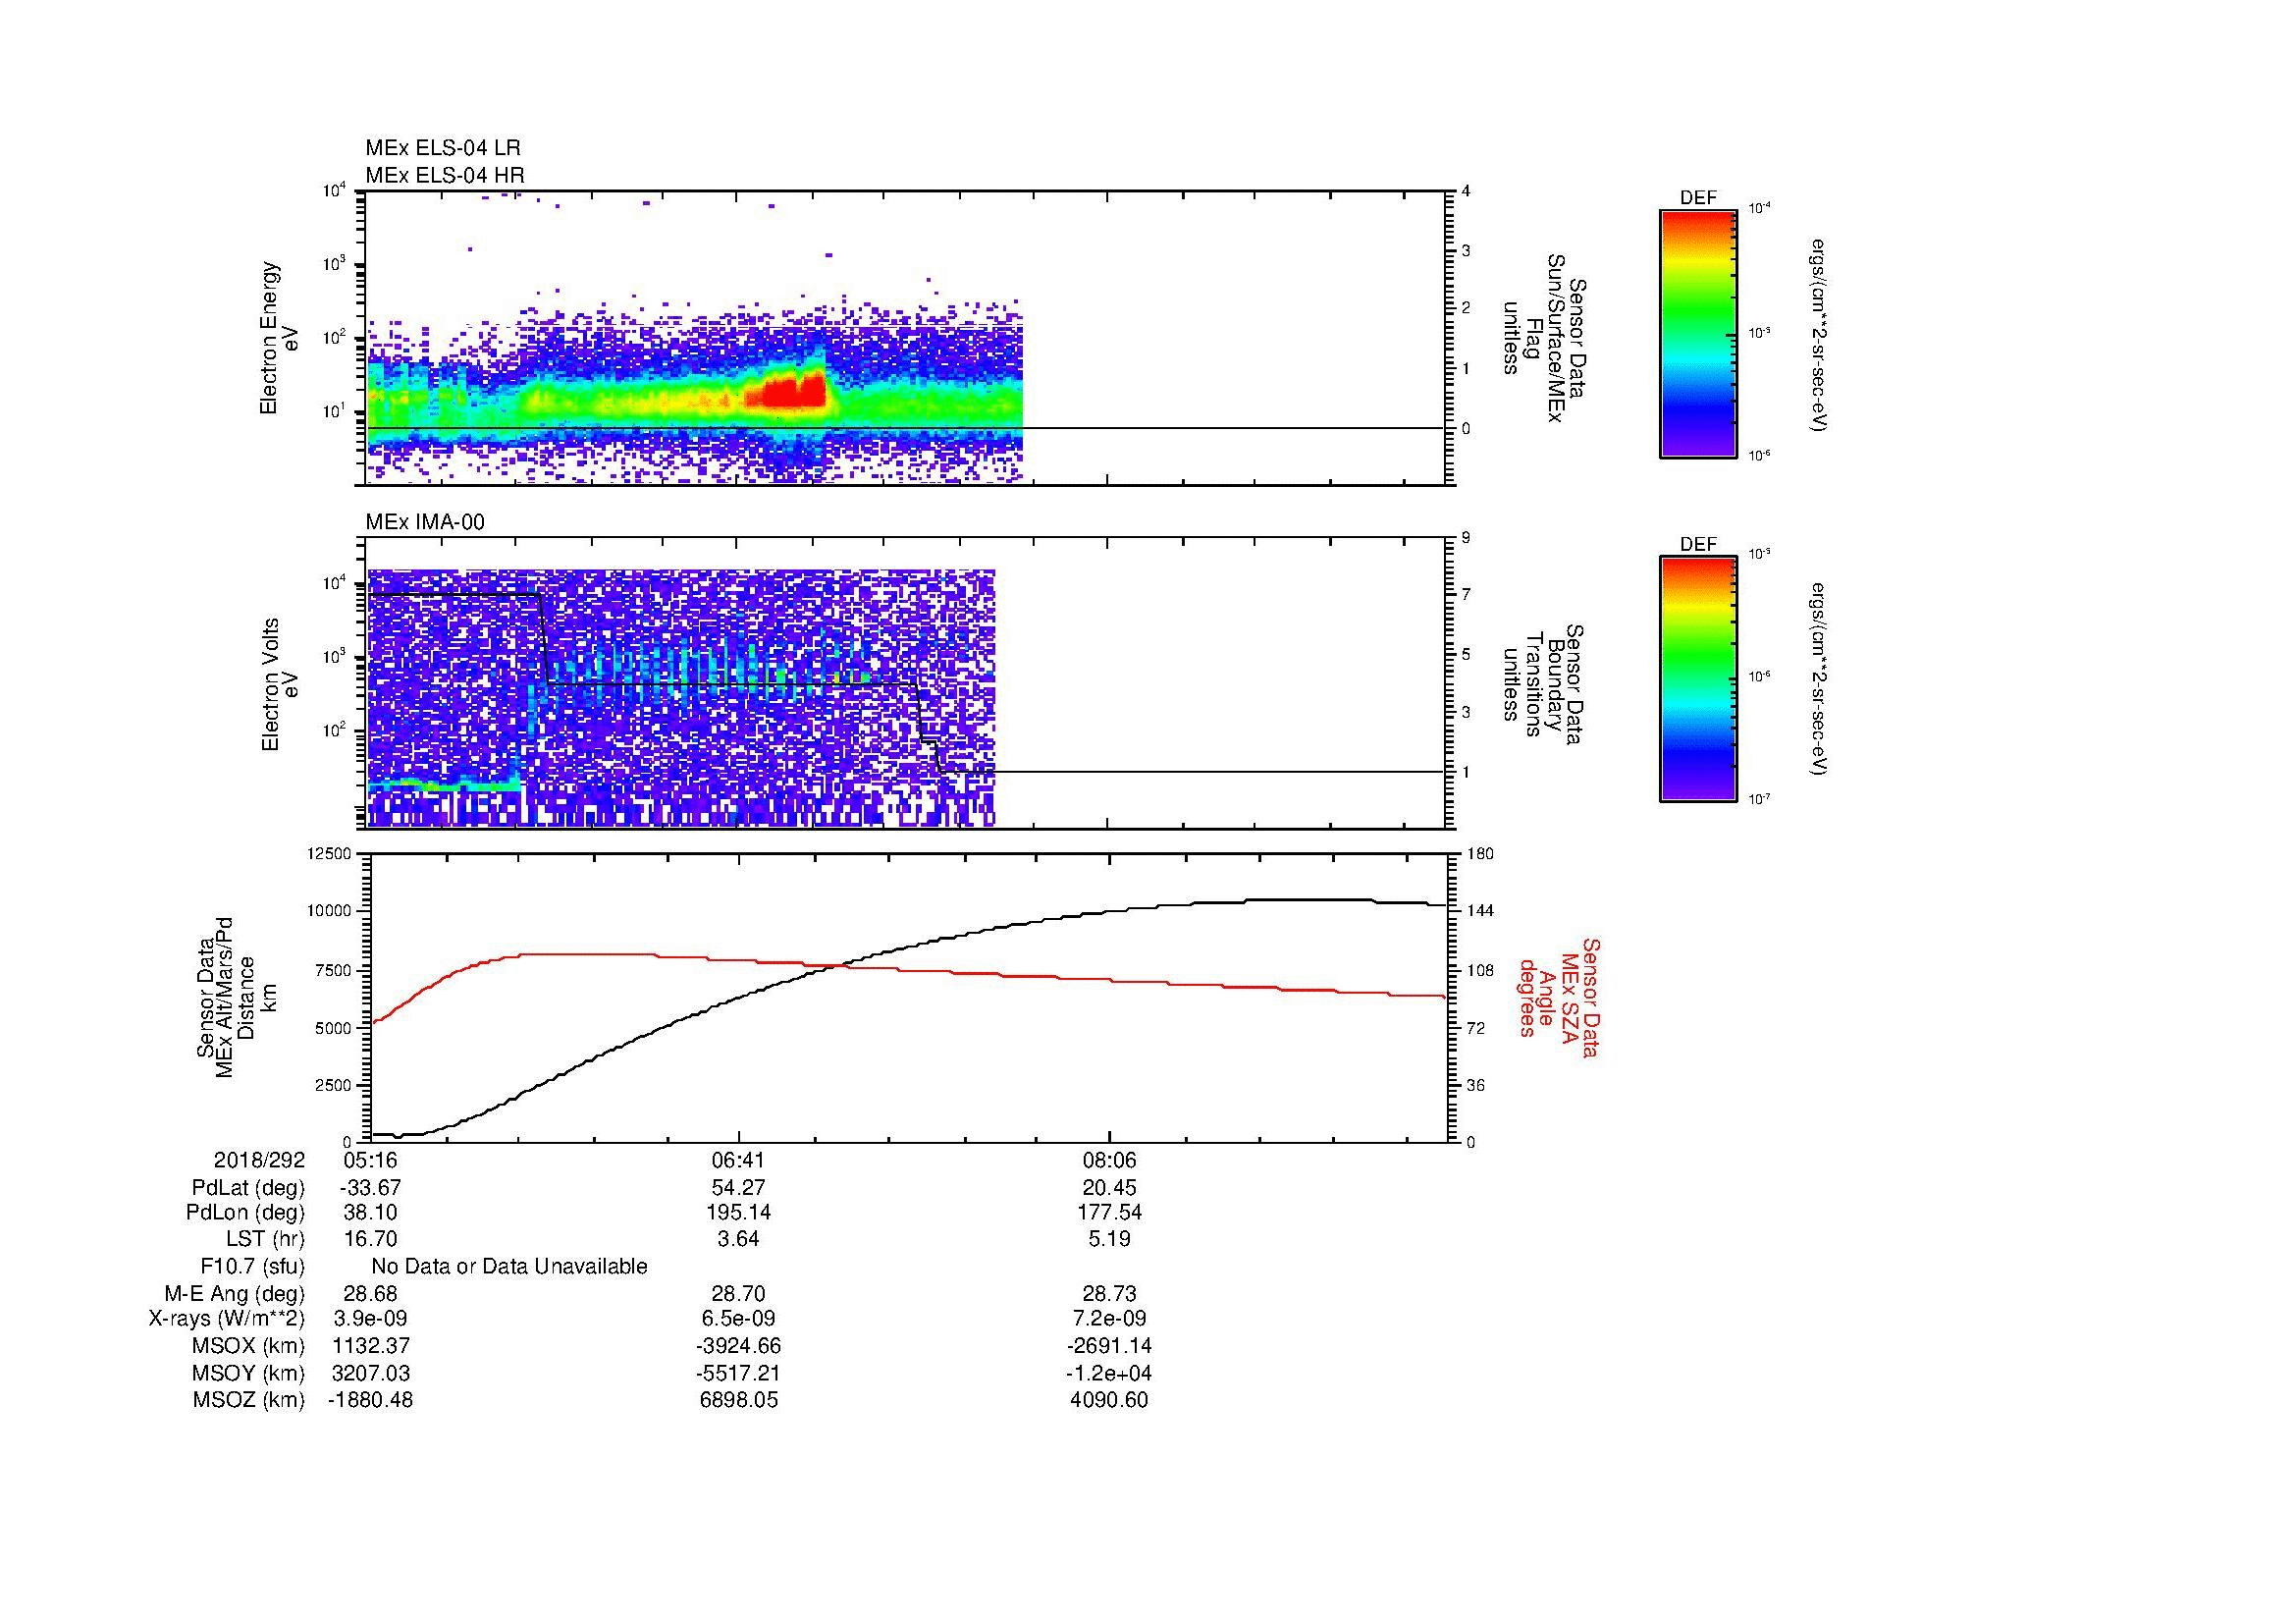Viewport: 2296px width, 1623px height.
Task: Click the top colorbar units 'ergs/(cm**2-sr-sec-eV)'
Action: [1821, 335]
